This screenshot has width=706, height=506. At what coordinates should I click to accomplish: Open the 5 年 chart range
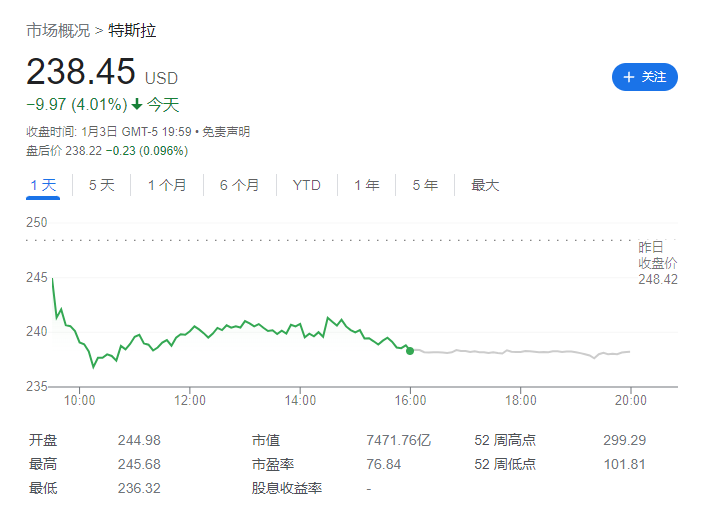(425, 185)
